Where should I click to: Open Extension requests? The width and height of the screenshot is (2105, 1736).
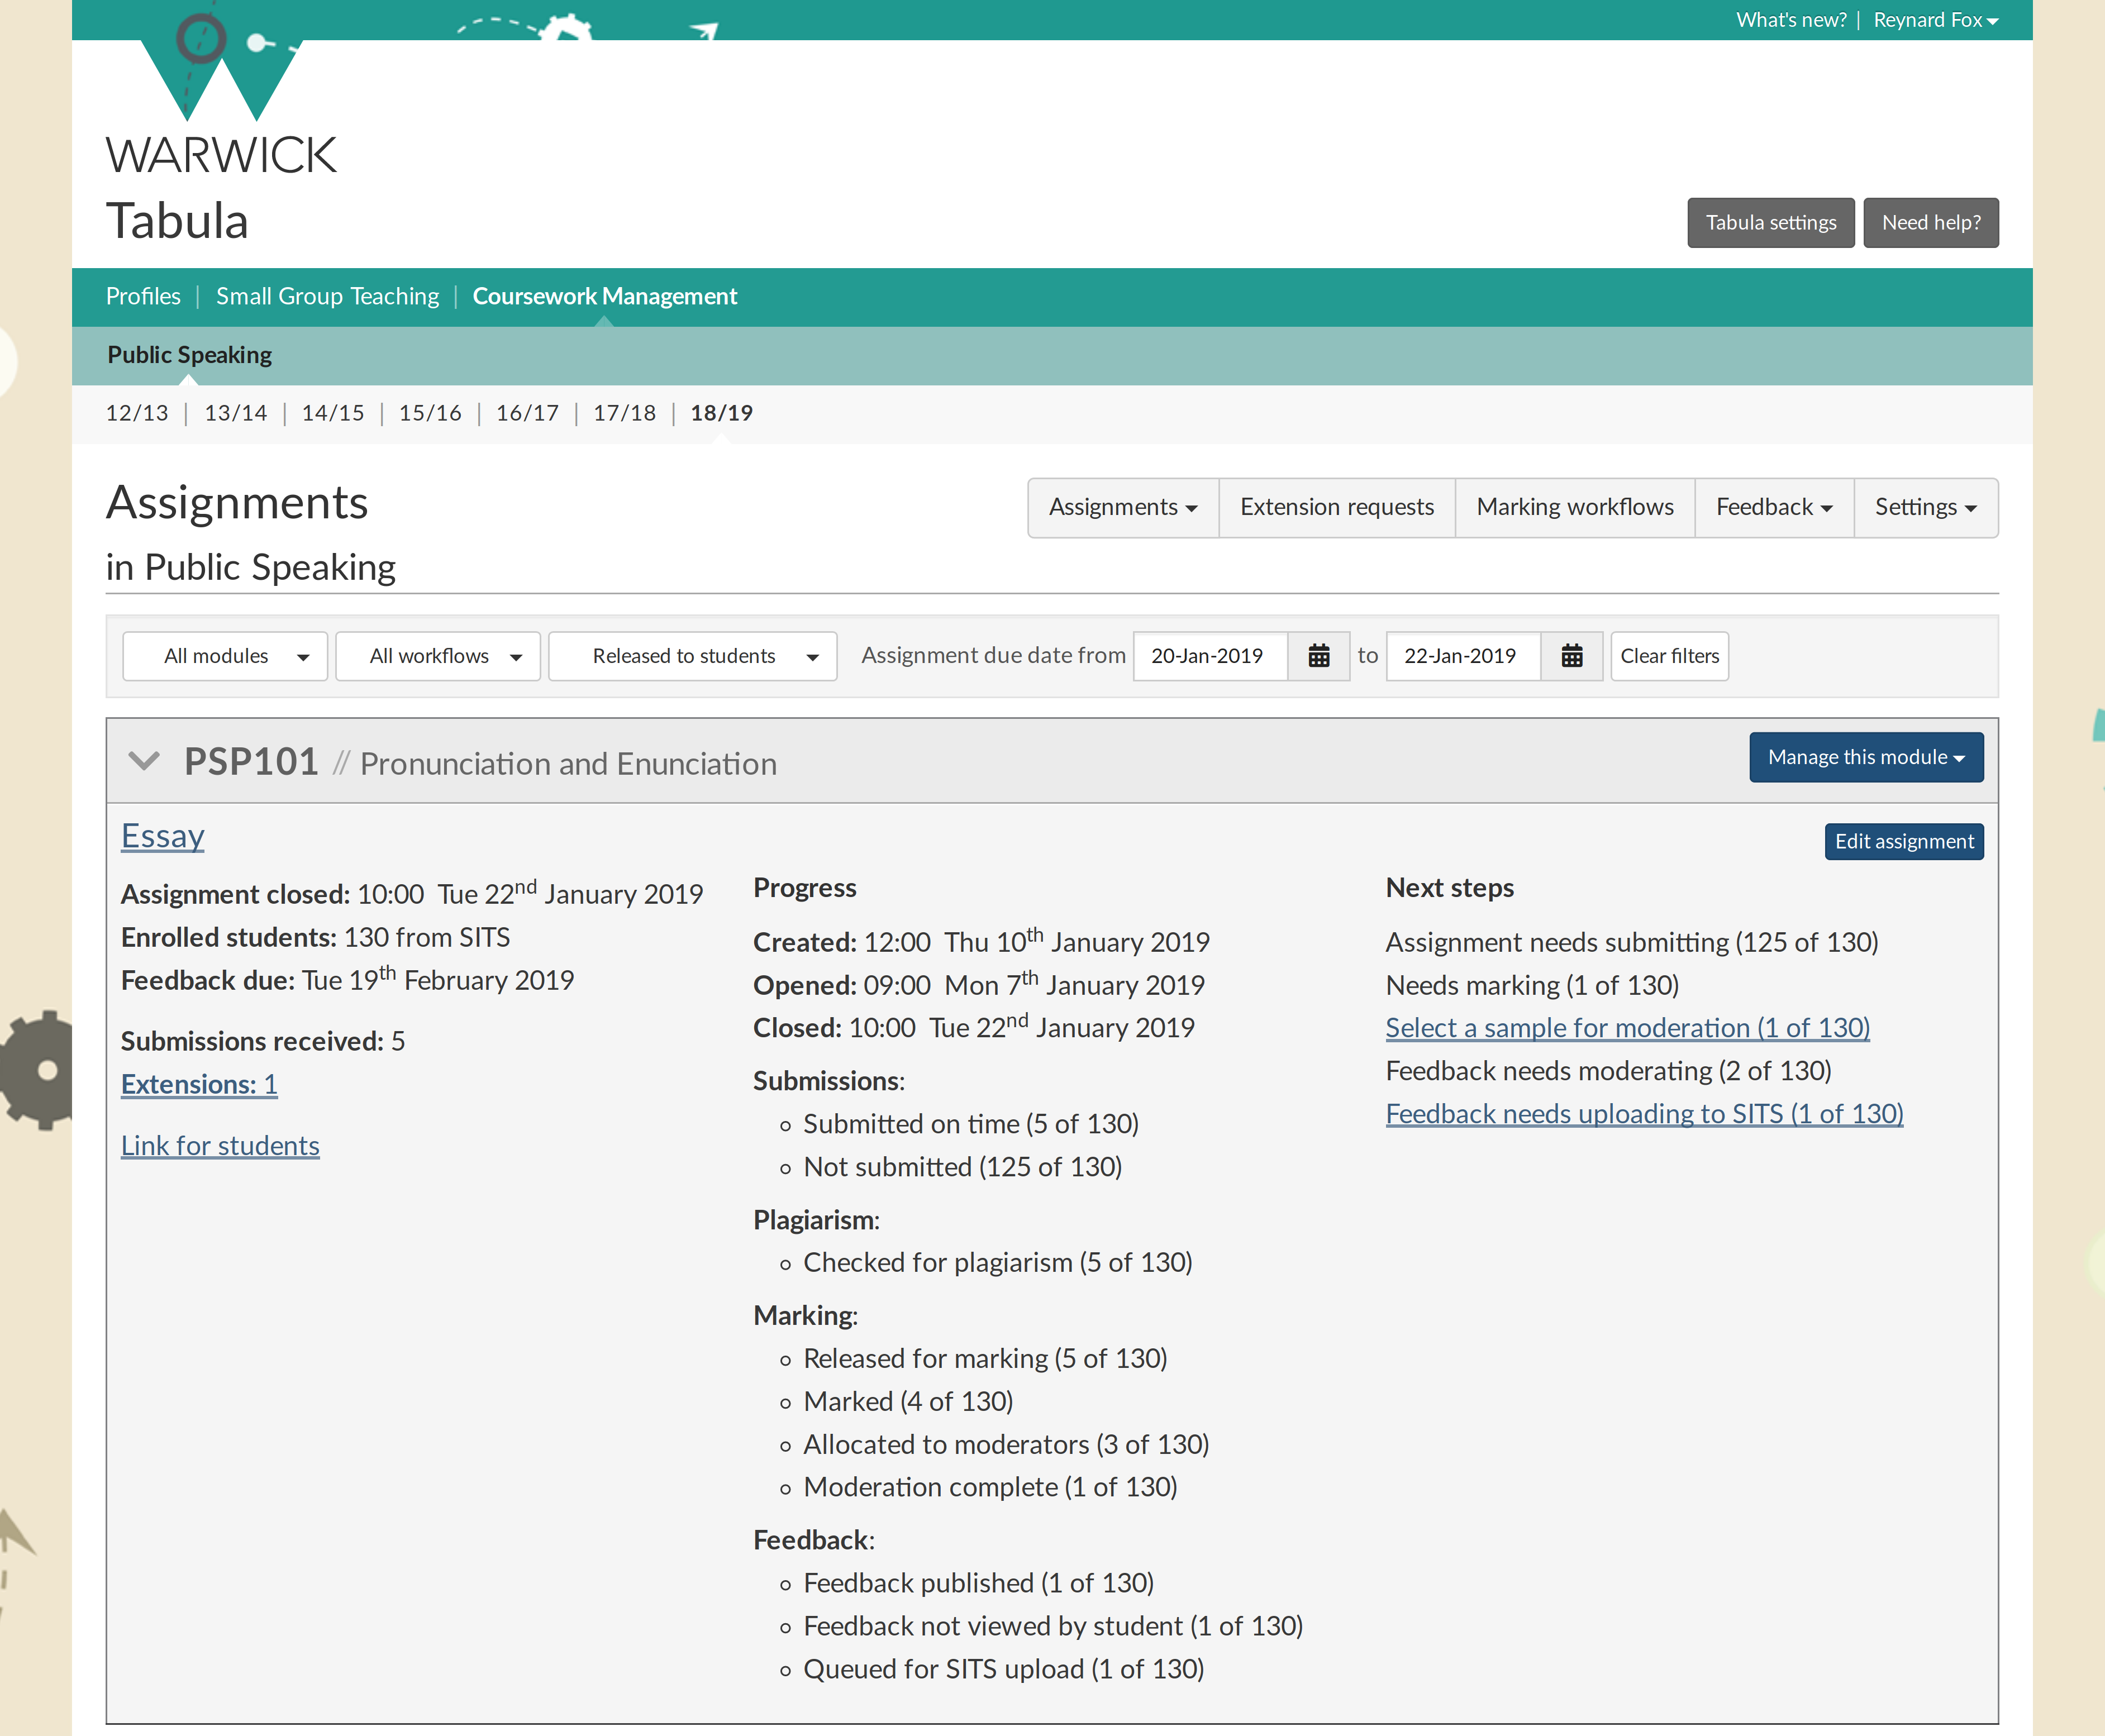click(1337, 507)
